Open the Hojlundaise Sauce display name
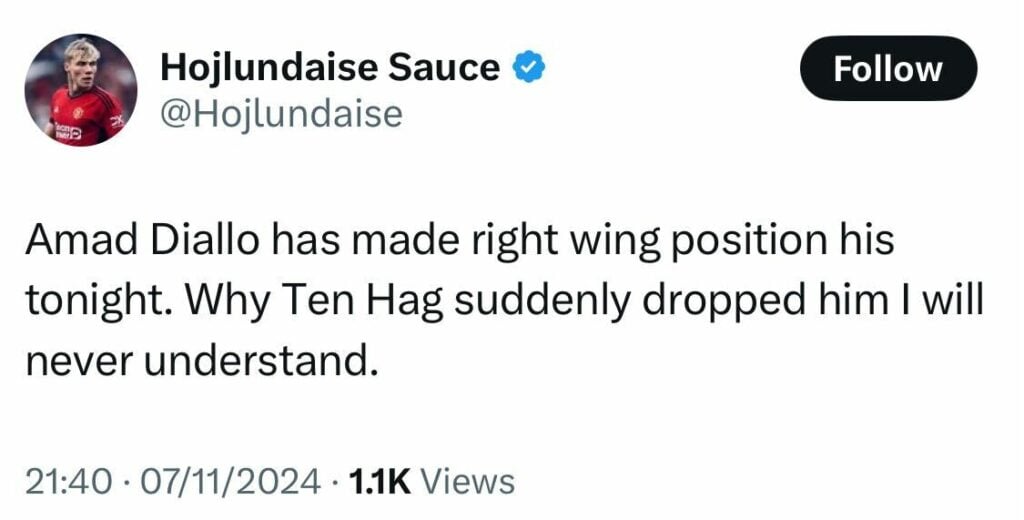 coord(330,68)
